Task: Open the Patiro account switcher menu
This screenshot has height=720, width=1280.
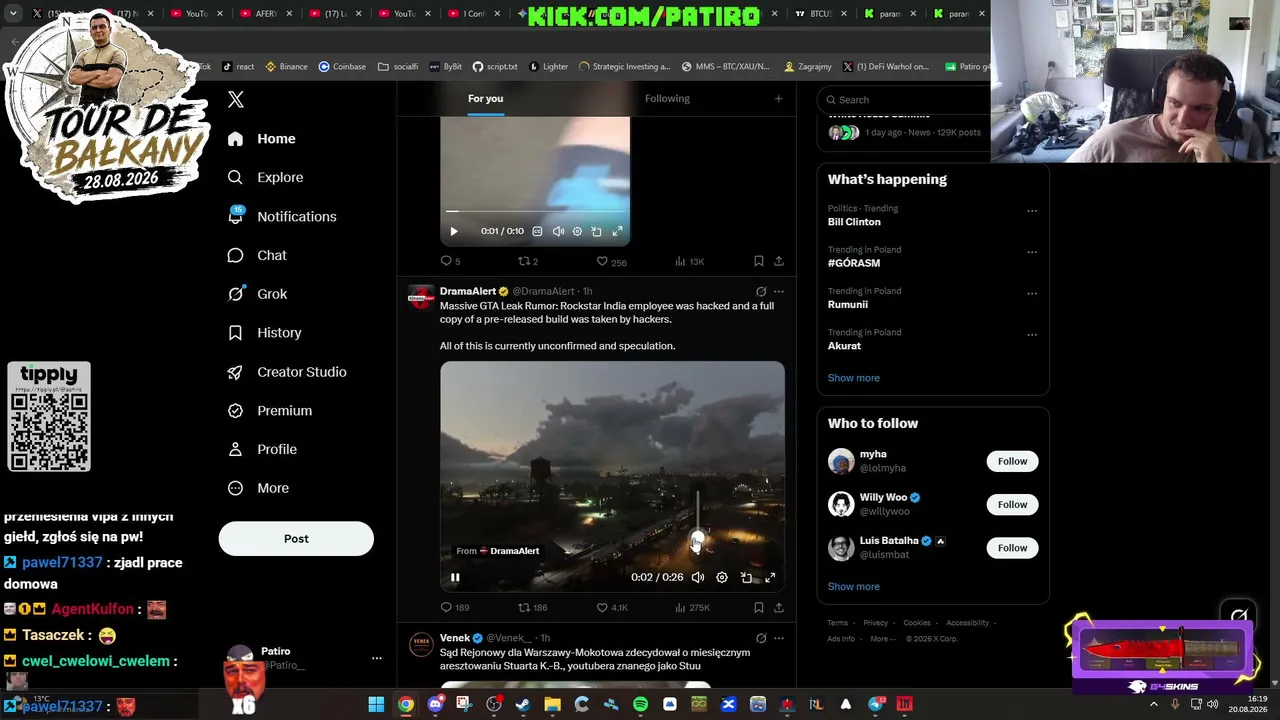Action: coord(377,658)
